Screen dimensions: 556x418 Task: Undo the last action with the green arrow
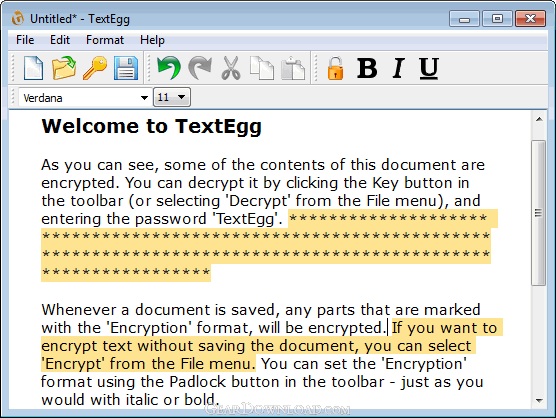click(x=169, y=68)
